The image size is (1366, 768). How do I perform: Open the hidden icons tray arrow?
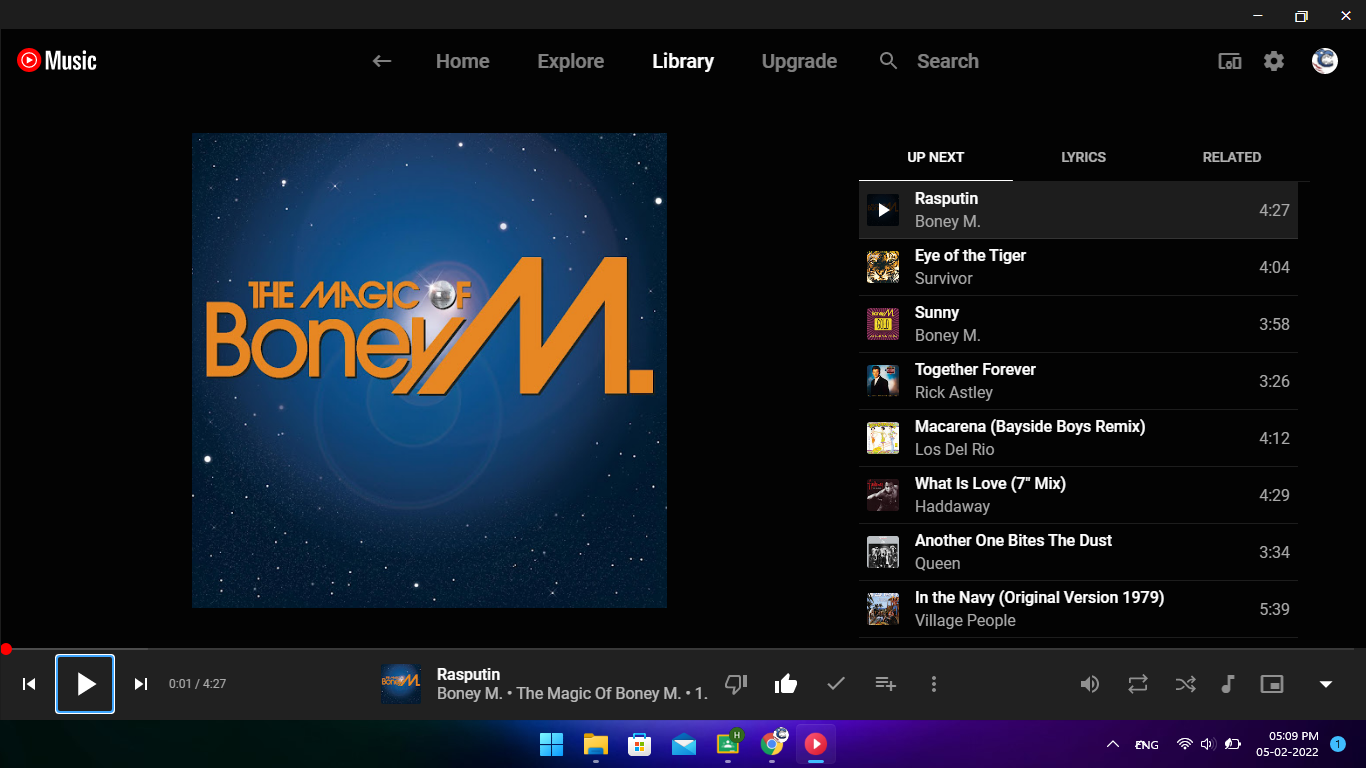tap(1111, 744)
